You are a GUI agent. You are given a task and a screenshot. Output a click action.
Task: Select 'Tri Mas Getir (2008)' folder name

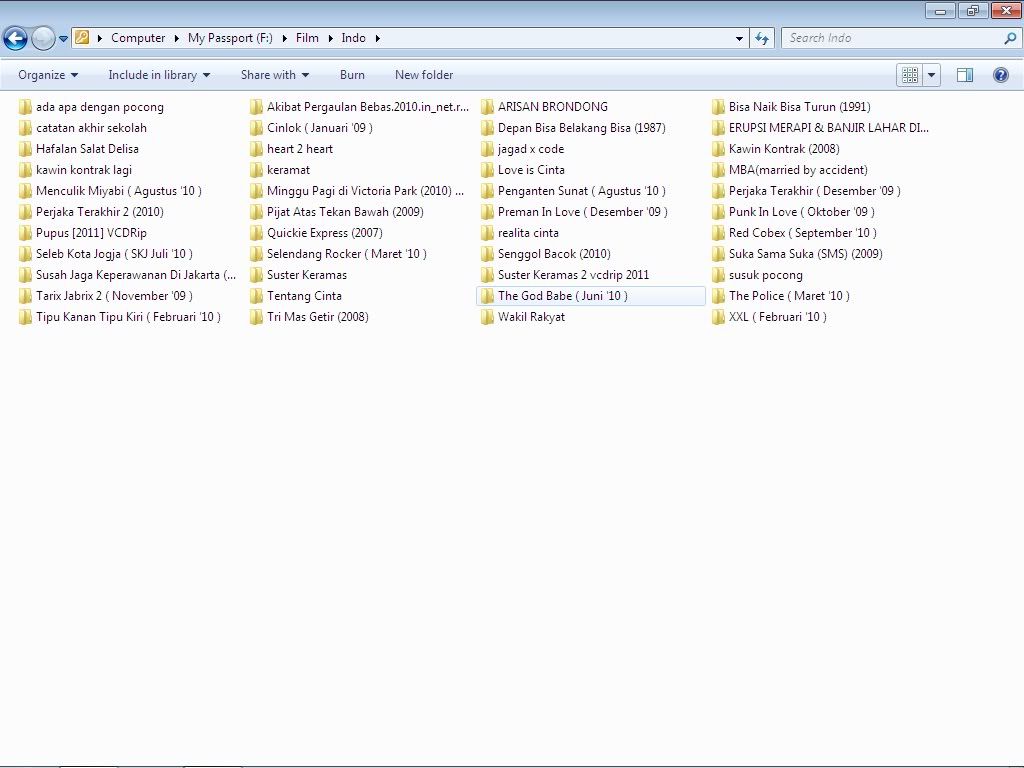pyautogui.click(x=317, y=317)
